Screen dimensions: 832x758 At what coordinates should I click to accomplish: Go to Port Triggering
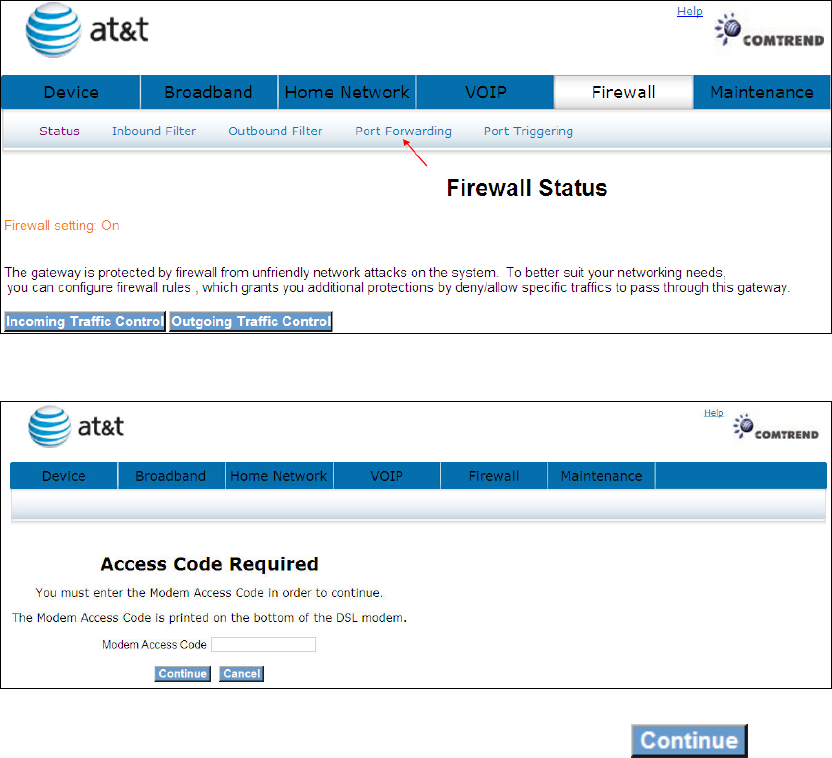[528, 131]
